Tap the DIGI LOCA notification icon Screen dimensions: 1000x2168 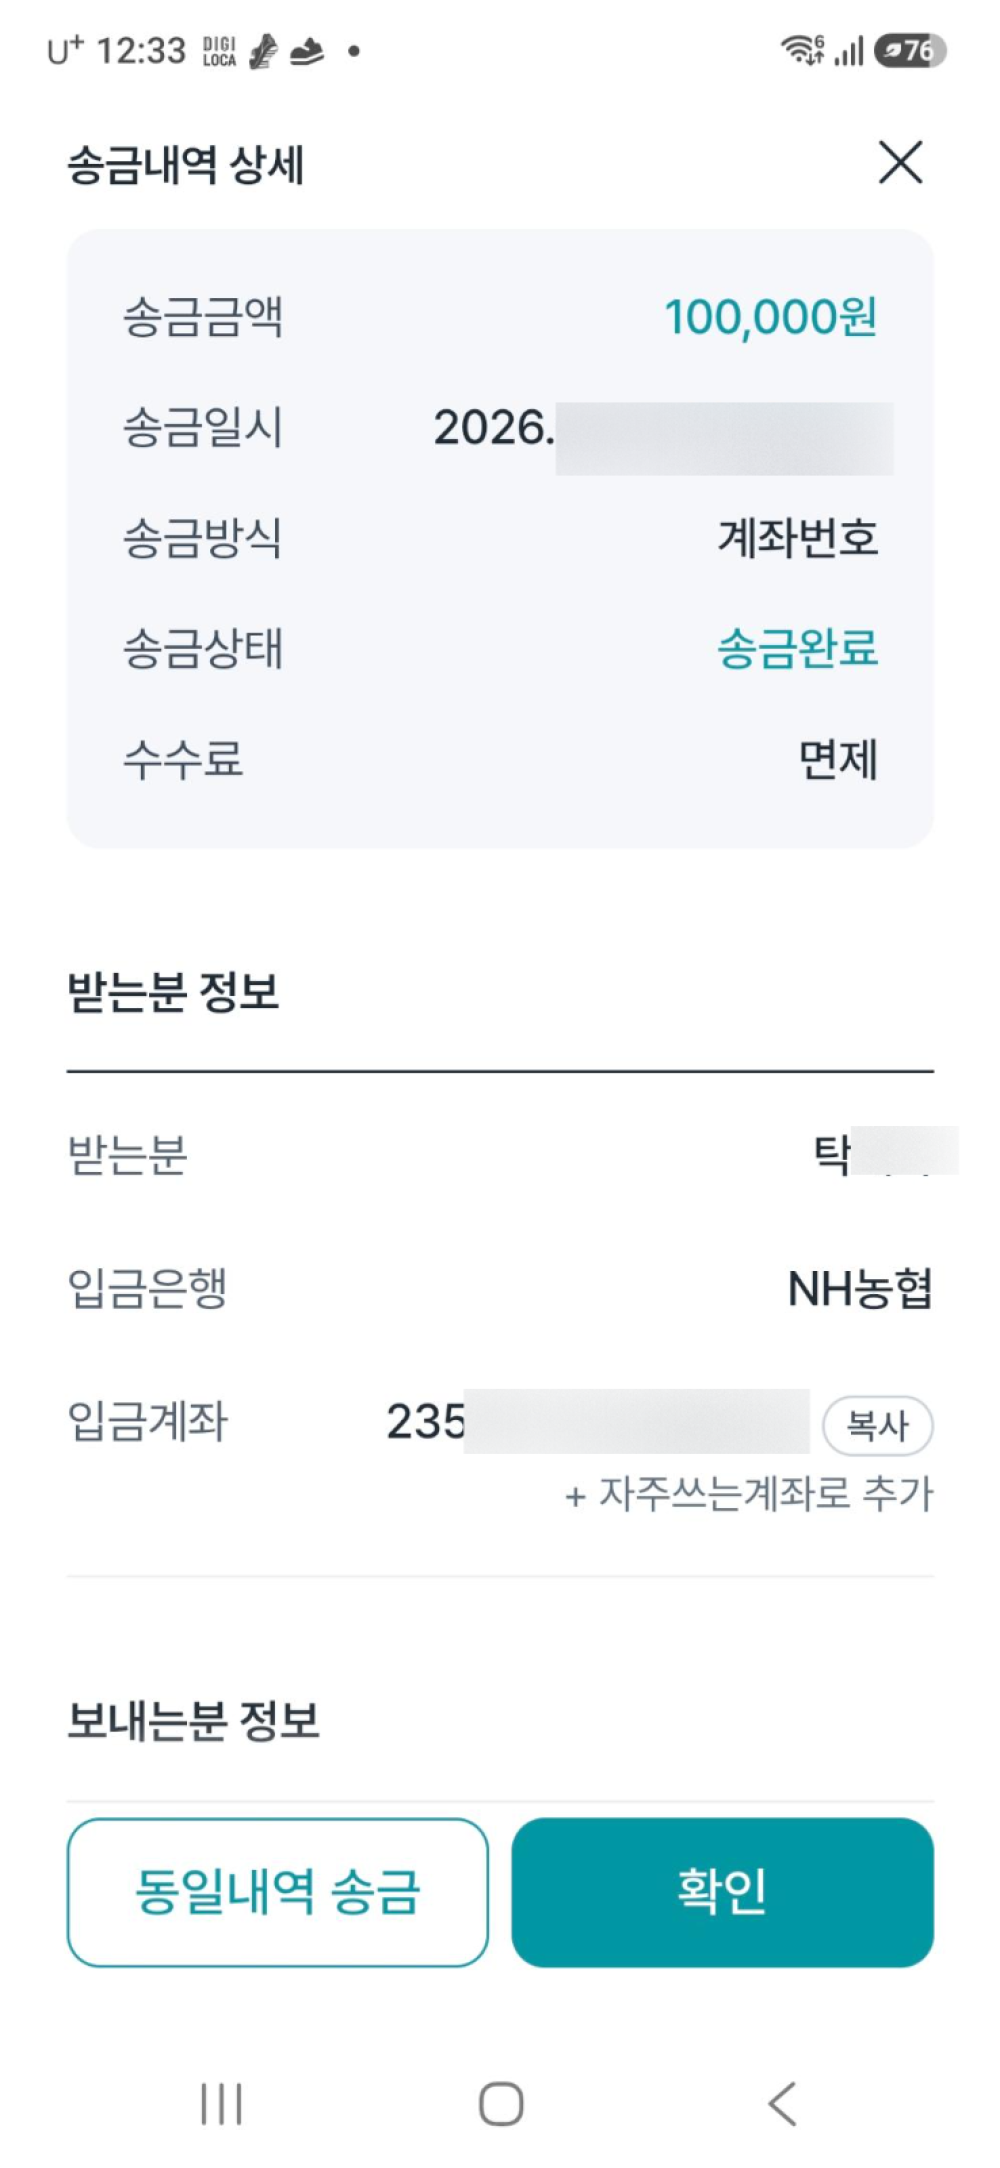[x=219, y=51]
